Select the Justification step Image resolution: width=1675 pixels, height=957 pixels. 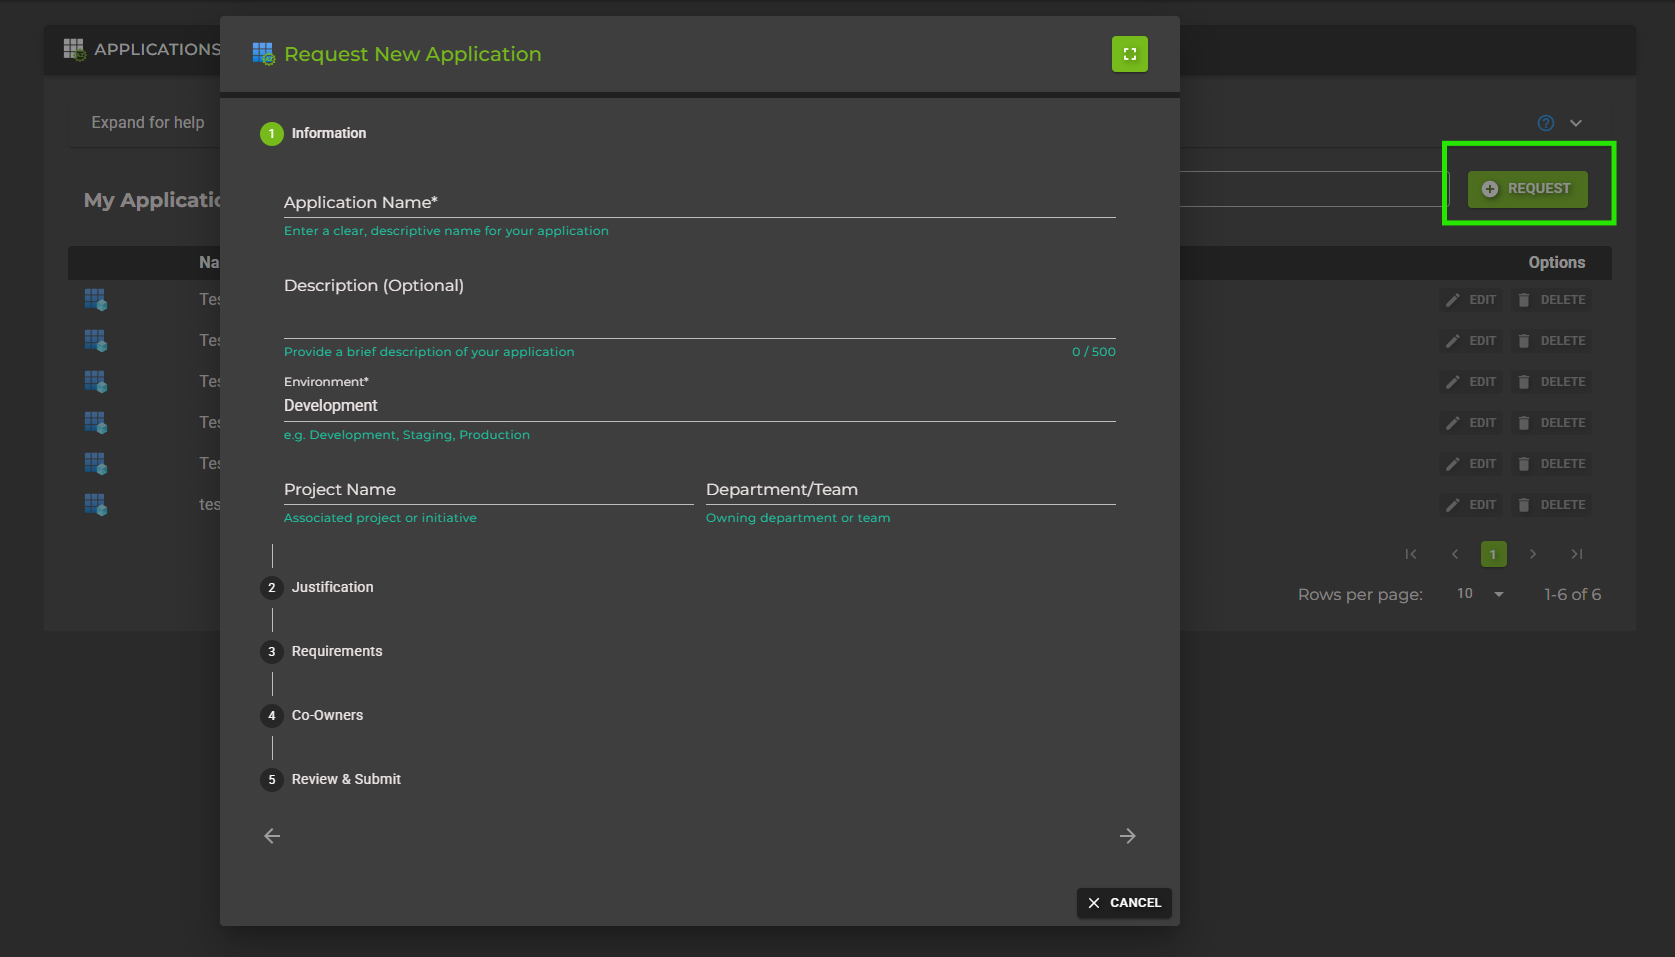click(332, 587)
